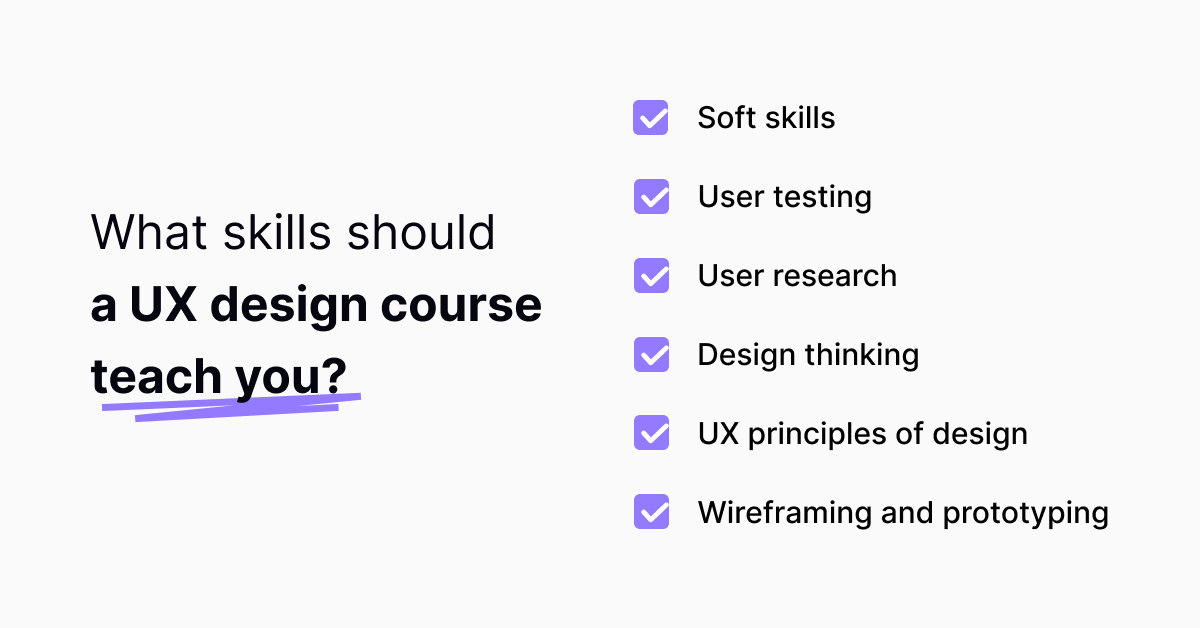Click the bold "teach you?" heading text
The image size is (1200, 628).
pyautogui.click(x=218, y=376)
